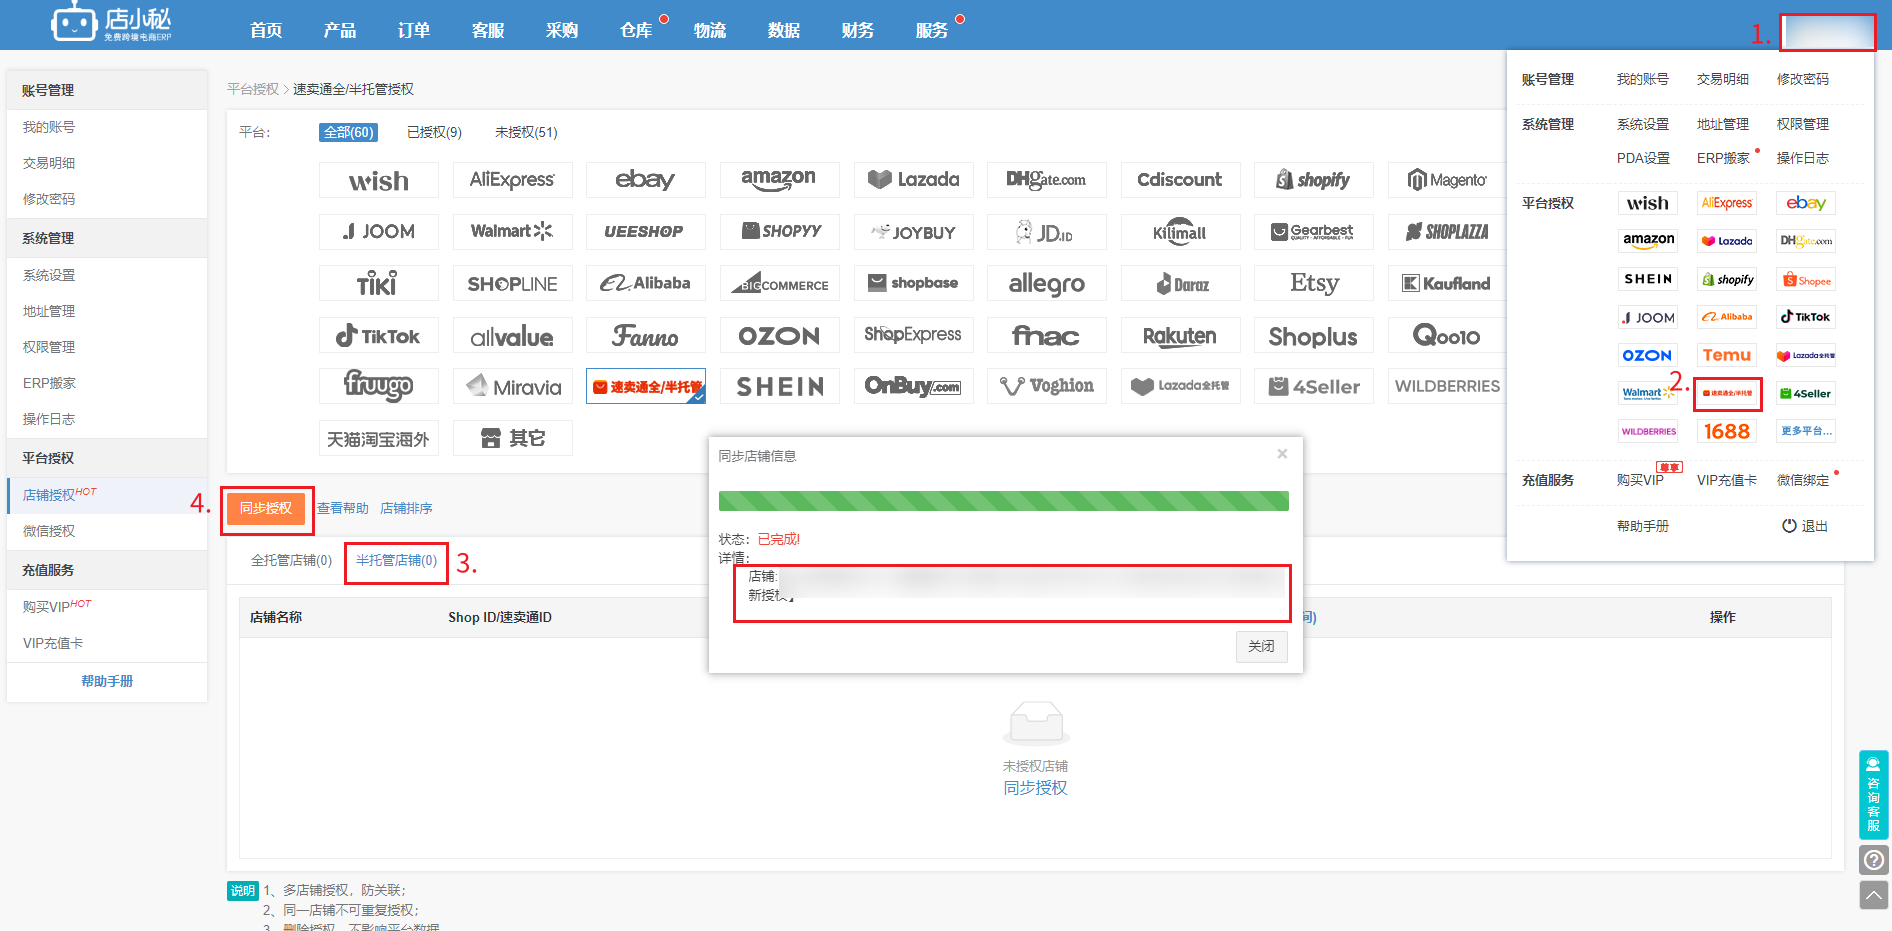Click the blue 同步授权 link under empty state
The height and width of the screenshot is (931, 1892).
click(1035, 788)
